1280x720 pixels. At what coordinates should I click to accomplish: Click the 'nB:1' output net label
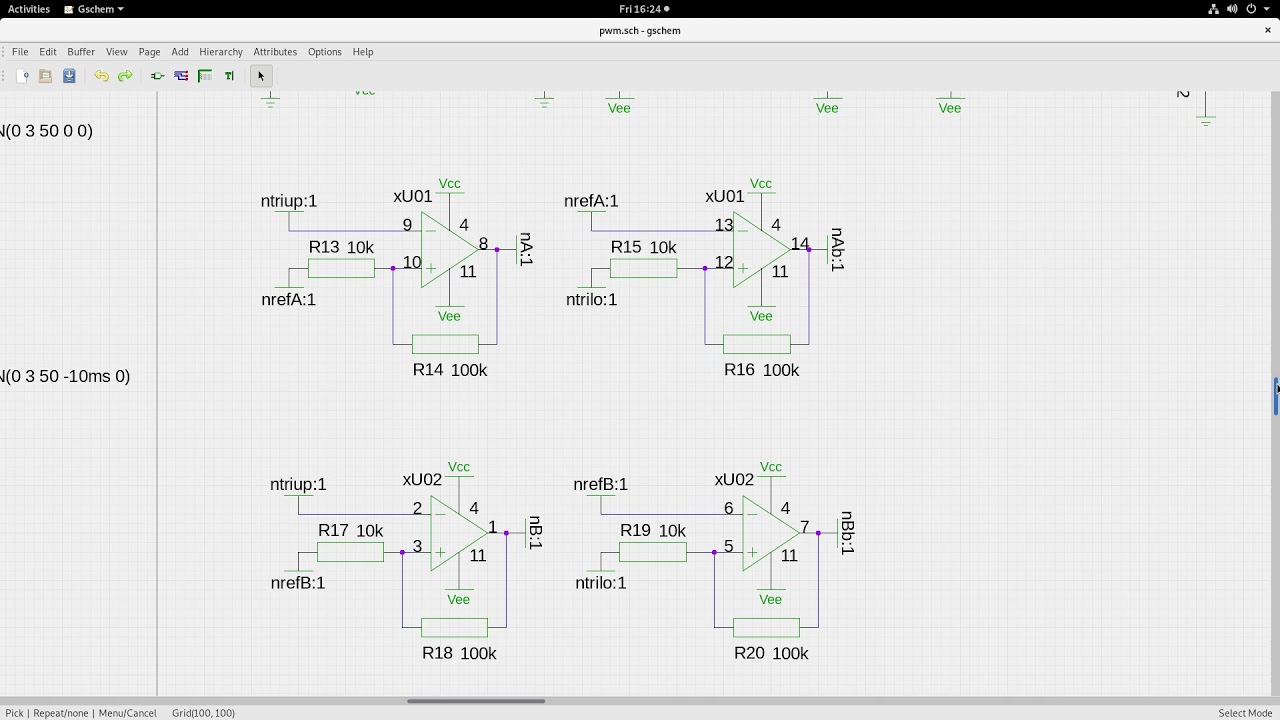(x=536, y=533)
